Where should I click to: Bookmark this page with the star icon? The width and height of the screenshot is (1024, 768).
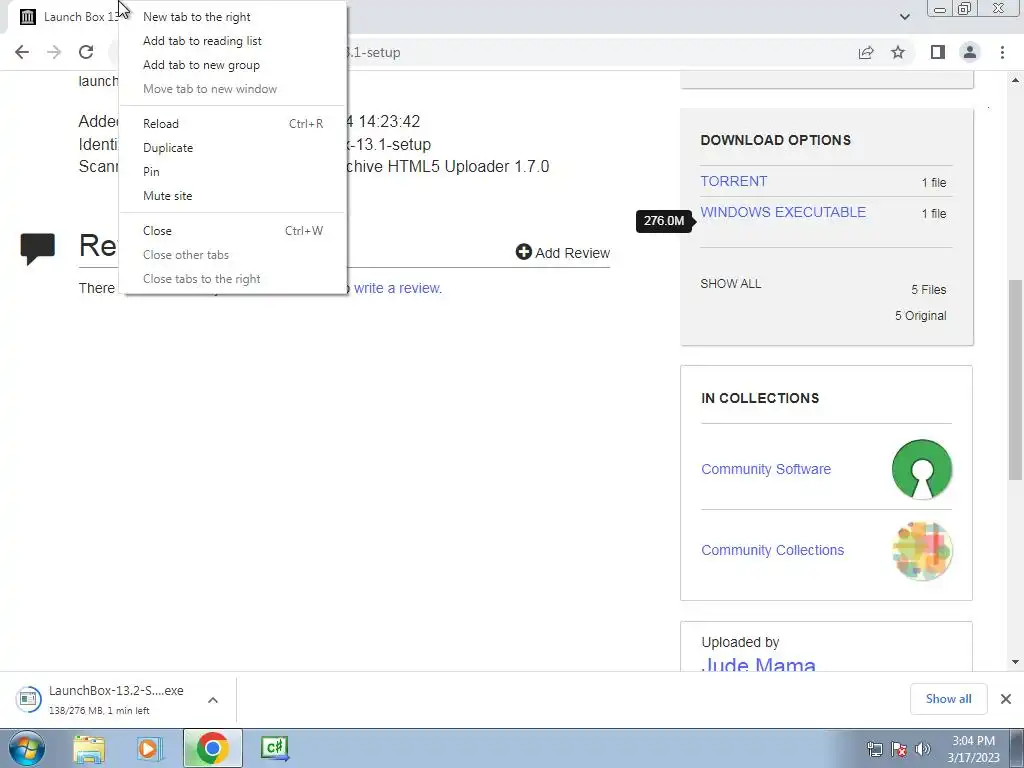tap(898, 52)
